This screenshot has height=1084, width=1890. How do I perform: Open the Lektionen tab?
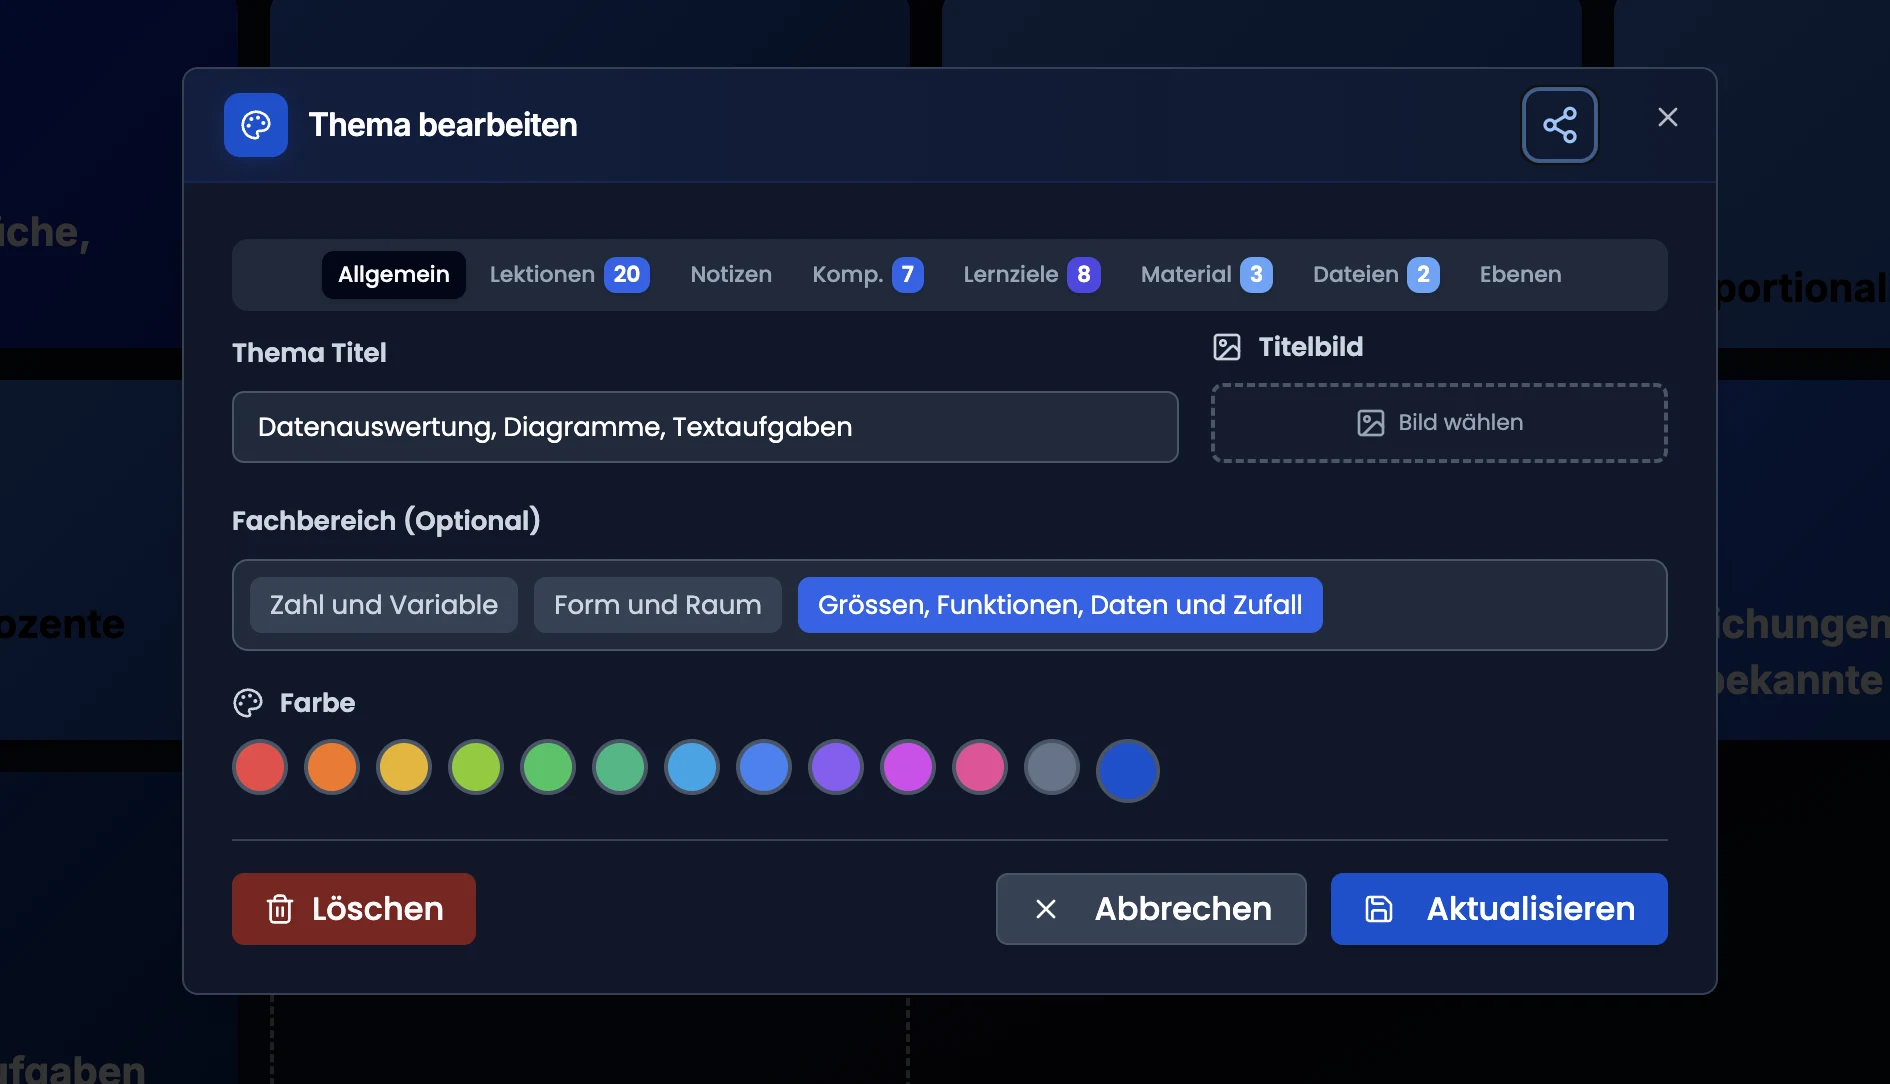tap(569, 275)
